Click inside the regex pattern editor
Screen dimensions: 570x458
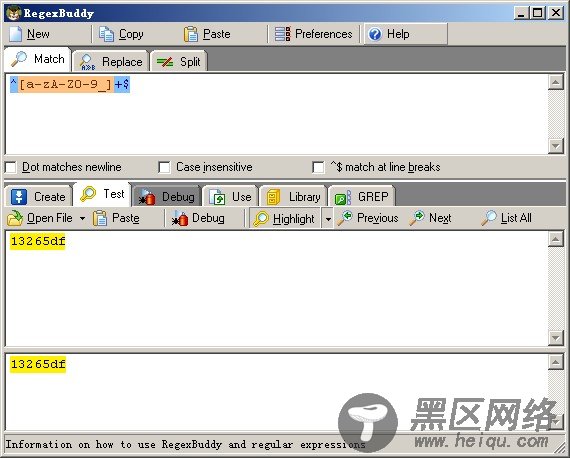(276, 114)
